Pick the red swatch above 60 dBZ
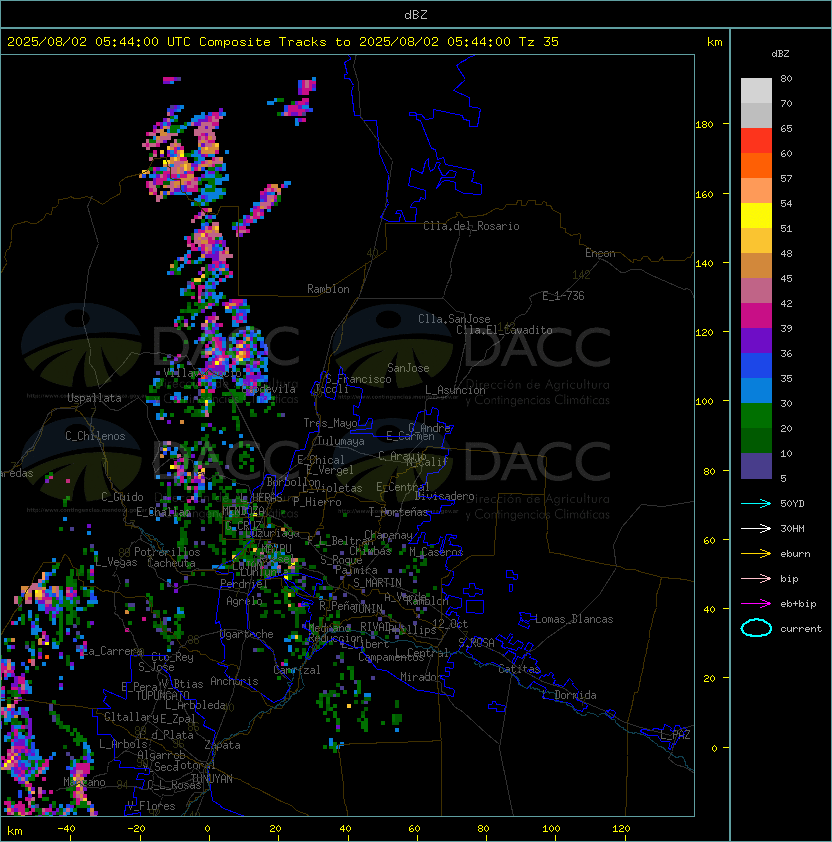 tap(756, 141)
